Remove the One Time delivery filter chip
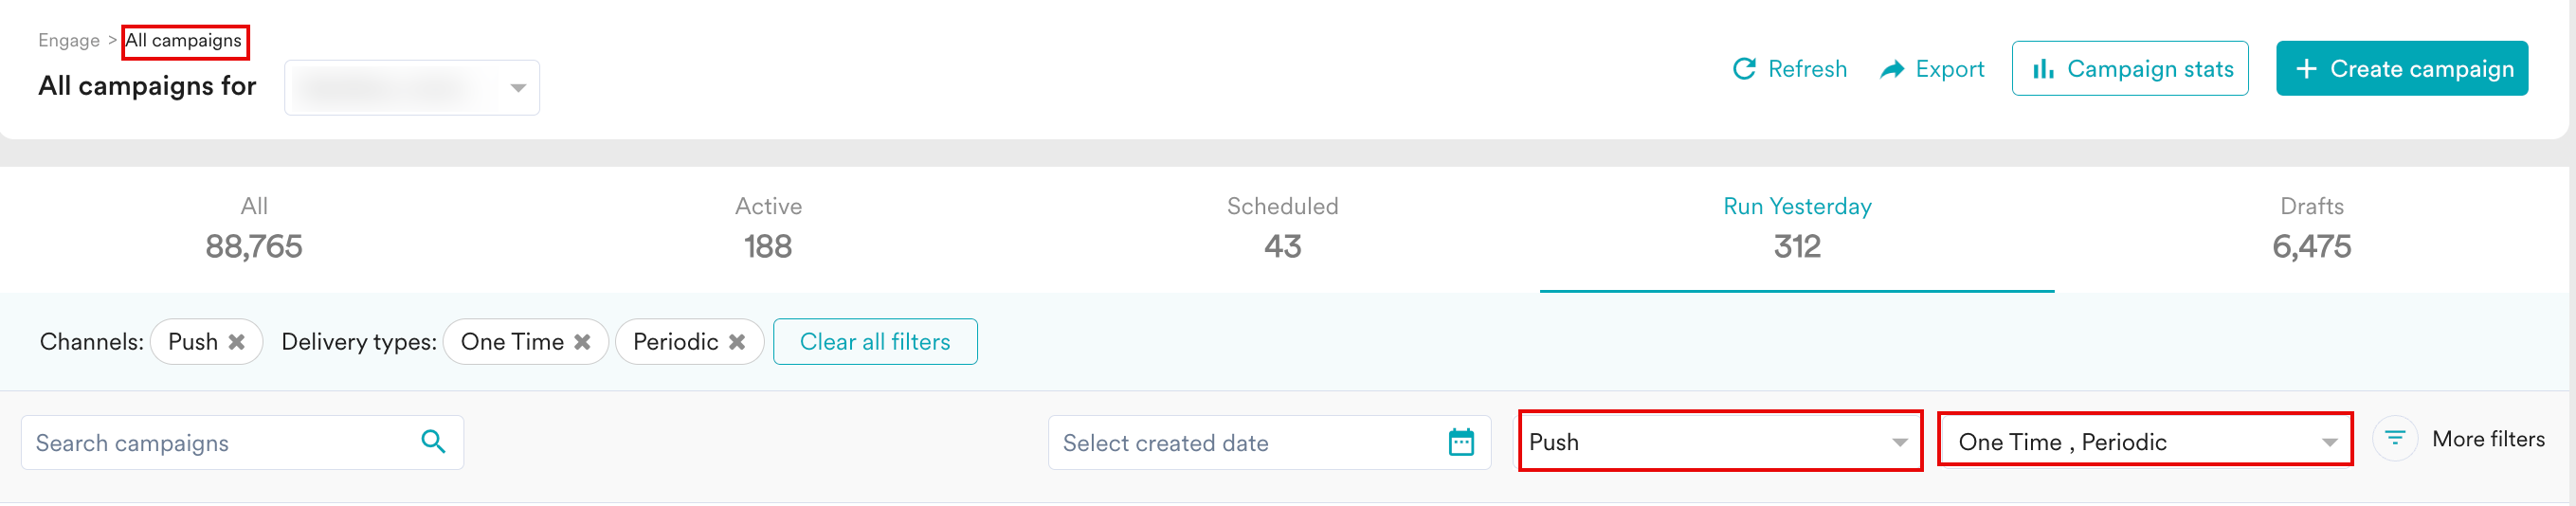 pyautogui.click(x=582, y=342)
